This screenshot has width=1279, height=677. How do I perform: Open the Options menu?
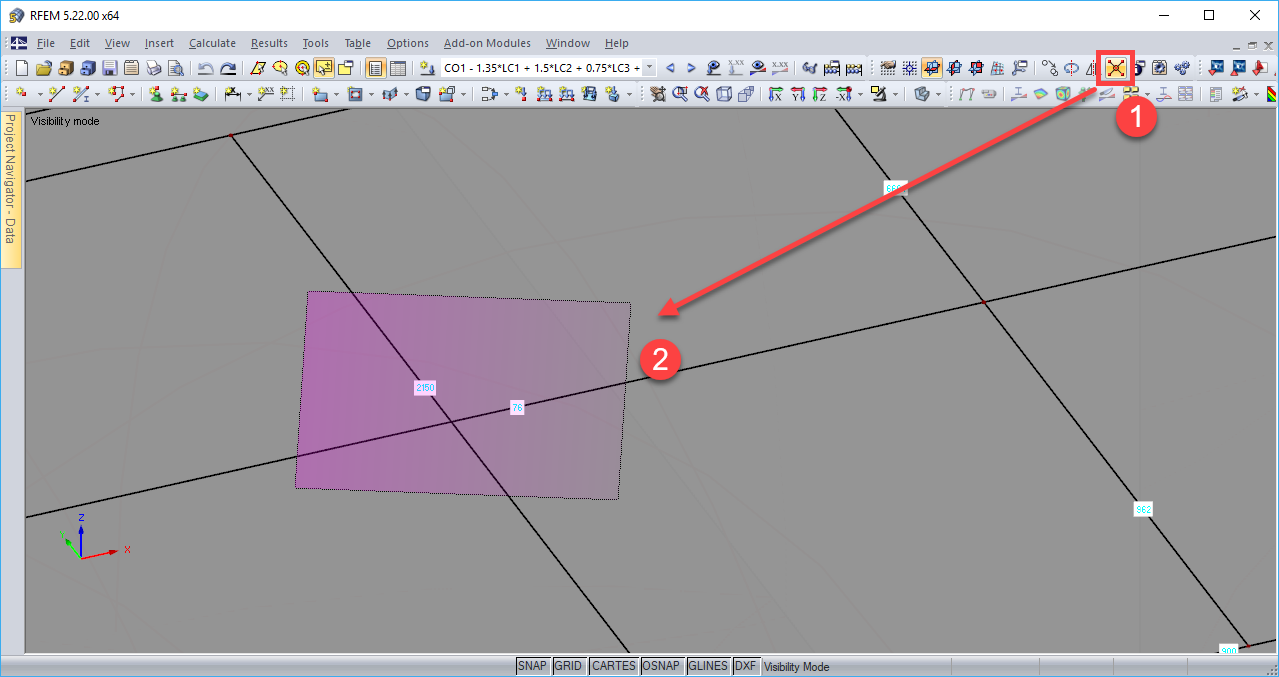point(408,43)
